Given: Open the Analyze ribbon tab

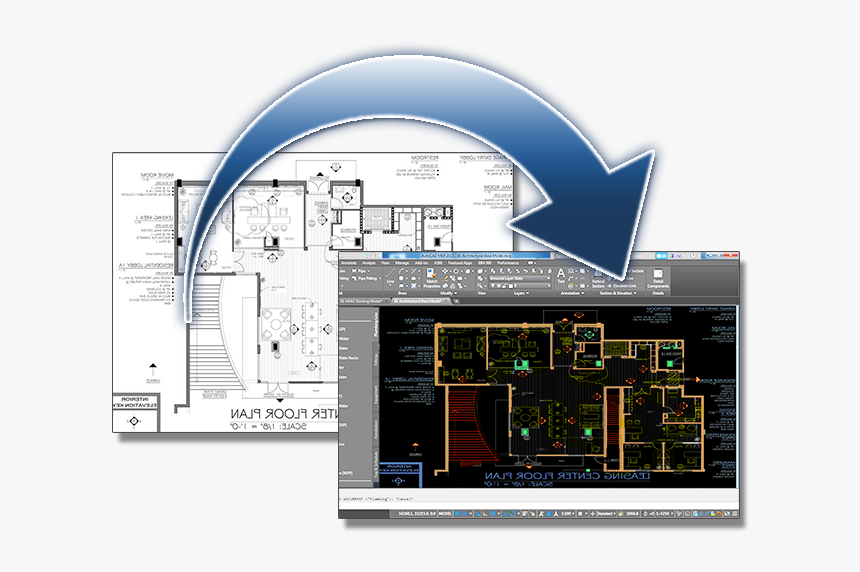Looking at the screenshot, I should [x=369, y=263].
